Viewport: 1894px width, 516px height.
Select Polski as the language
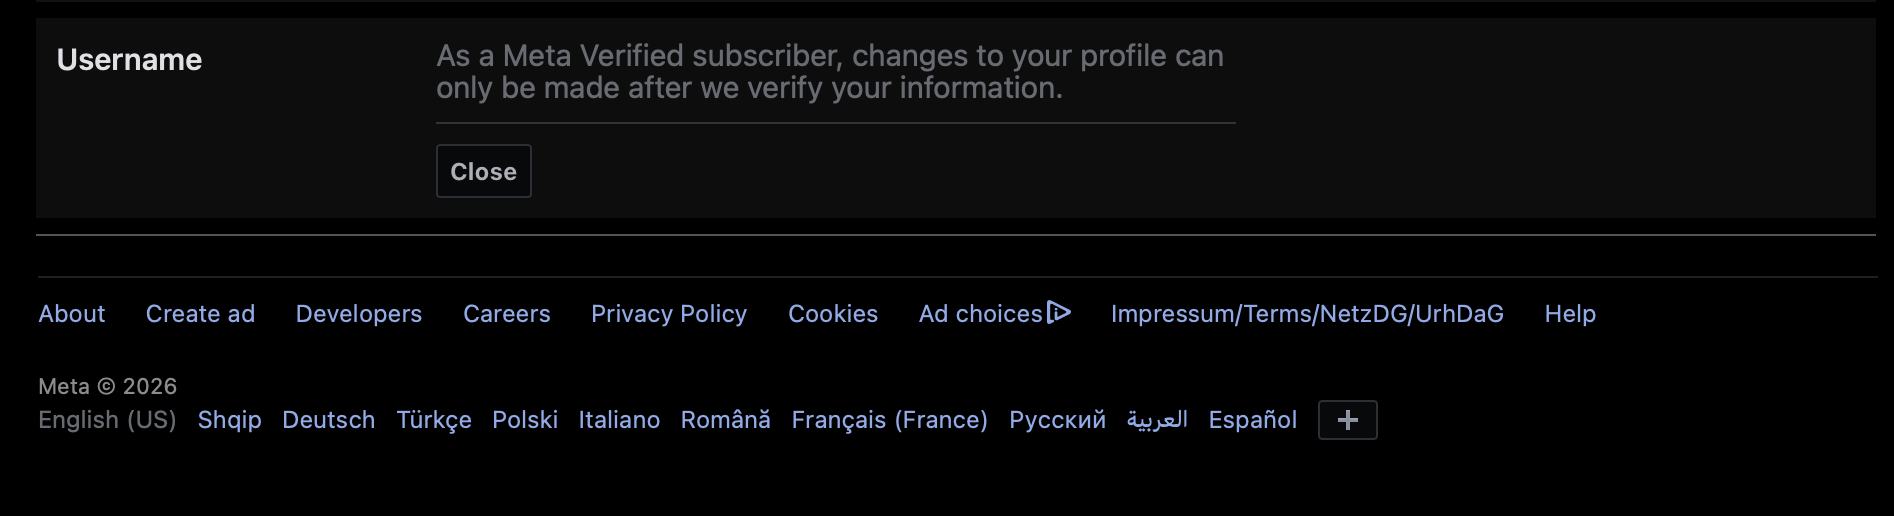(525, 420)
